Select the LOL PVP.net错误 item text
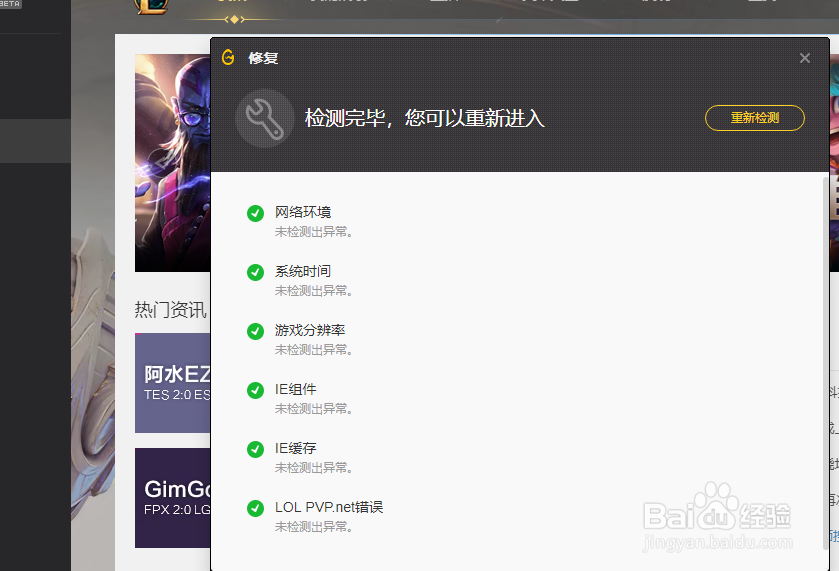The image size is (839, 571). click(329, 507)
